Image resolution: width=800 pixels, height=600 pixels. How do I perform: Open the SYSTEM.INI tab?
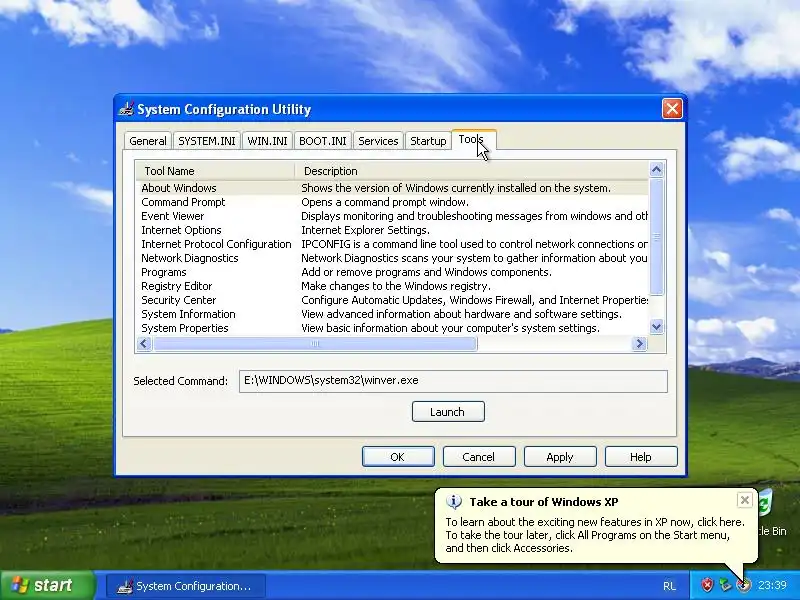point(207,141)
